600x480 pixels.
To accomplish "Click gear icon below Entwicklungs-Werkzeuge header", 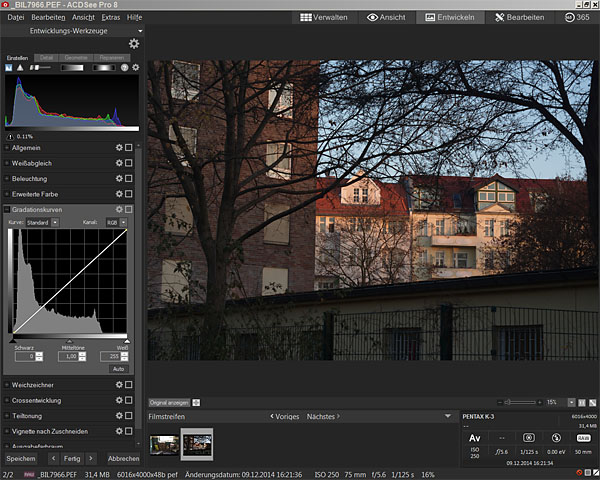I will 134,44.
